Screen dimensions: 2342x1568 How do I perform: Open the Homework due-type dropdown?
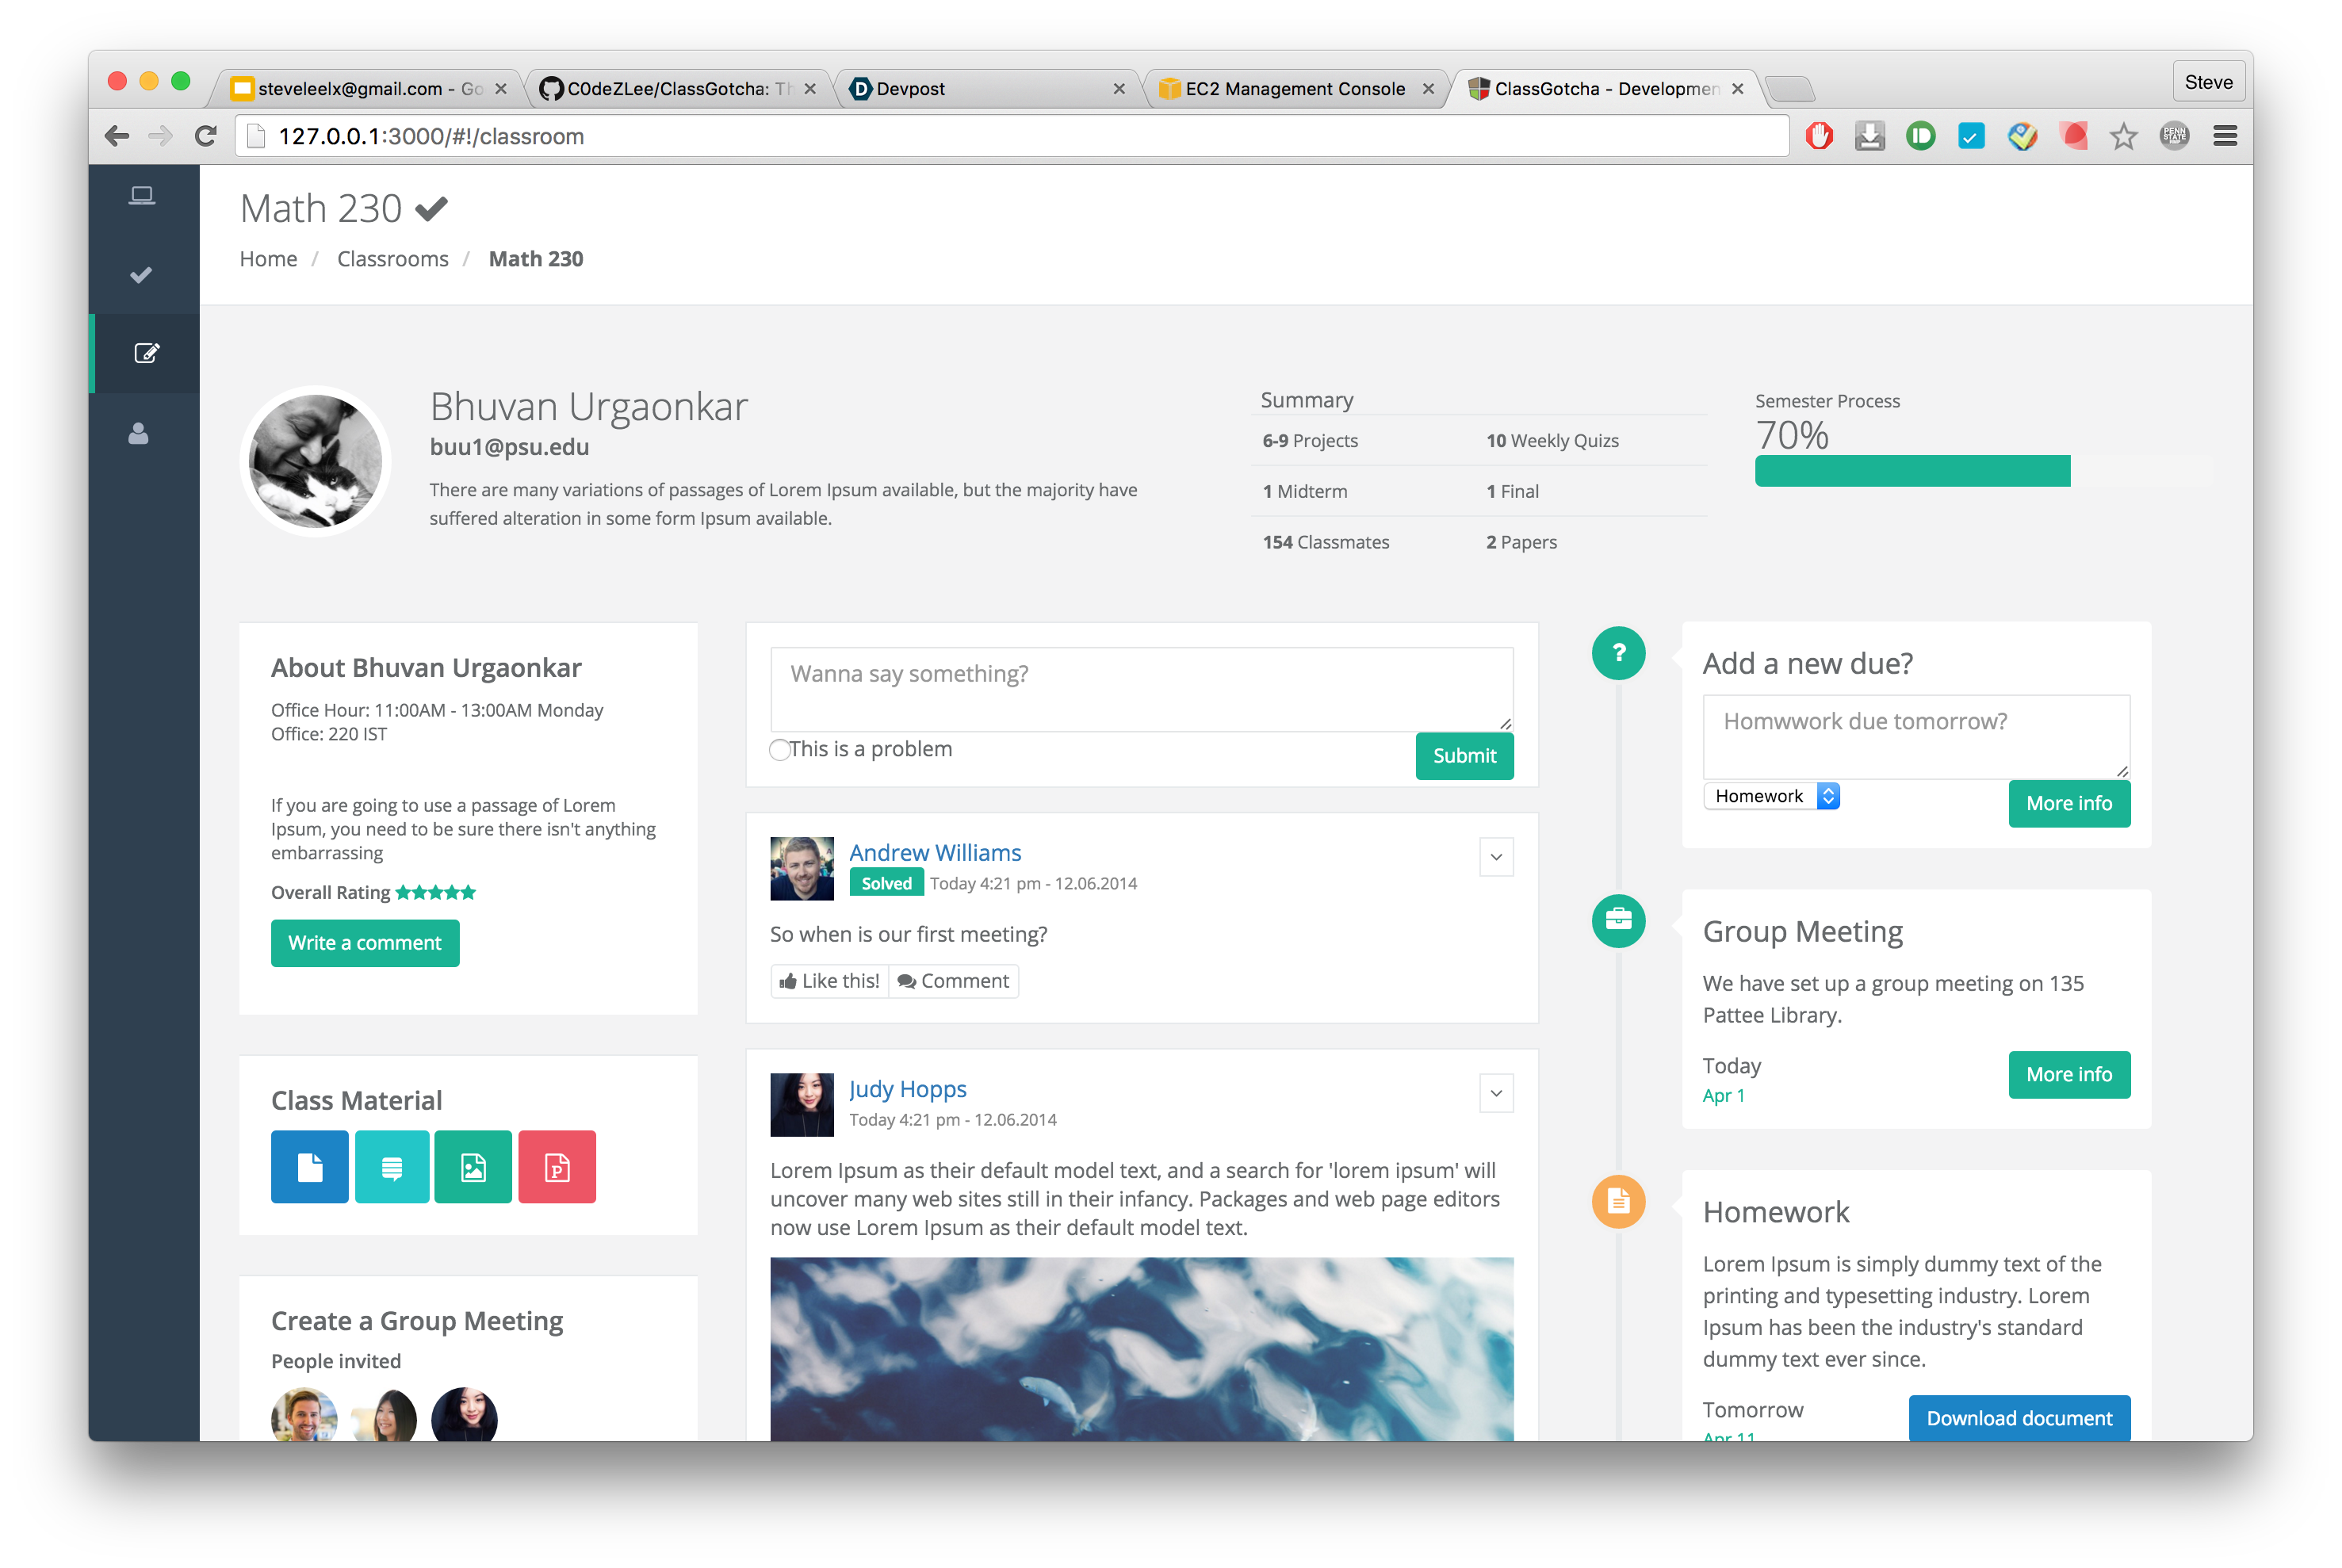tap(1771, 796)
